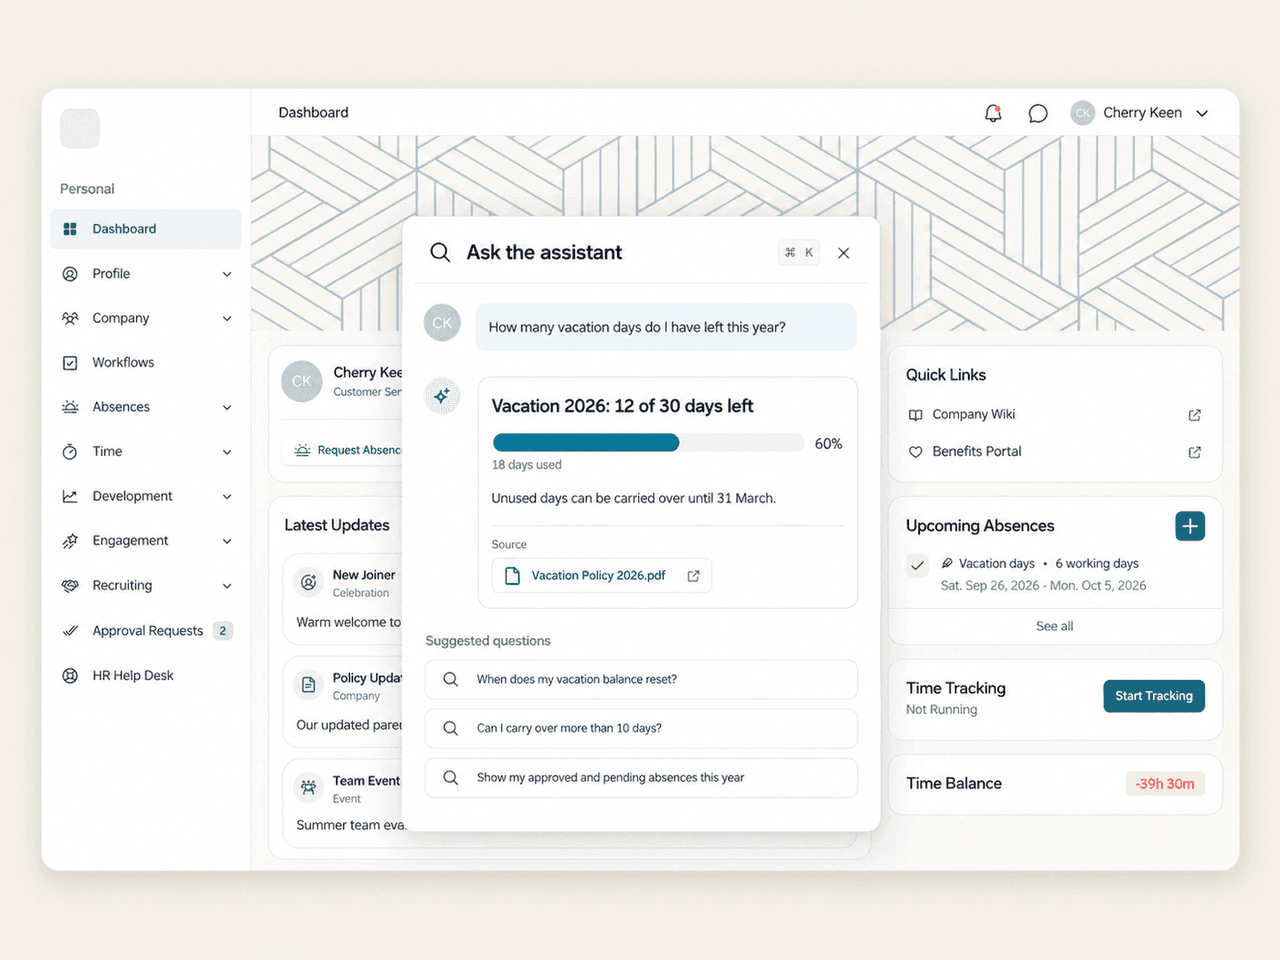Close the Ask the assistant dialog
Screen dimensions: 1280x960
(844, 253)
